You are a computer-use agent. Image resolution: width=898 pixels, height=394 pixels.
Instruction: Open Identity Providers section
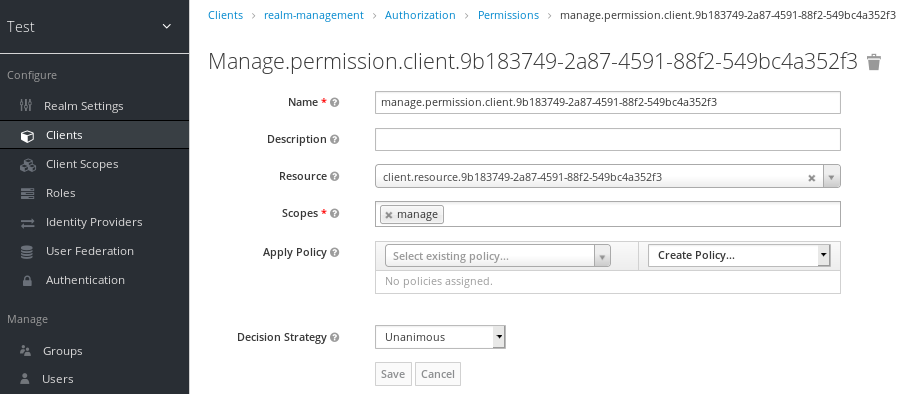[x=94, y=222]
